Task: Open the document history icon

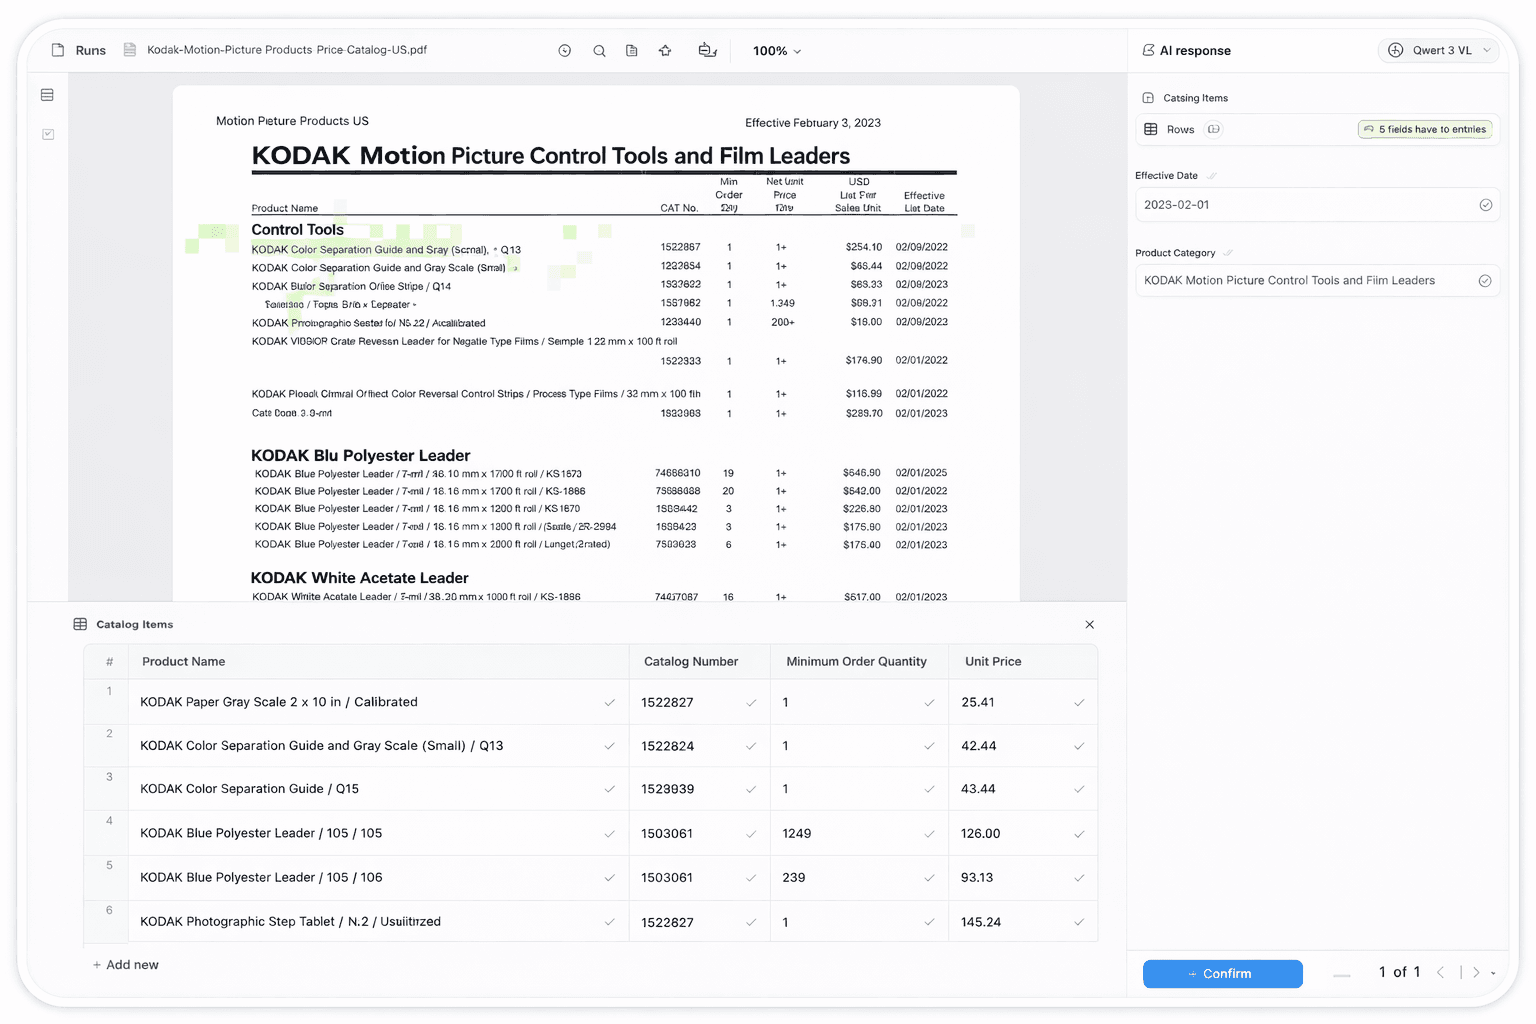Action: tap(565, 50)
